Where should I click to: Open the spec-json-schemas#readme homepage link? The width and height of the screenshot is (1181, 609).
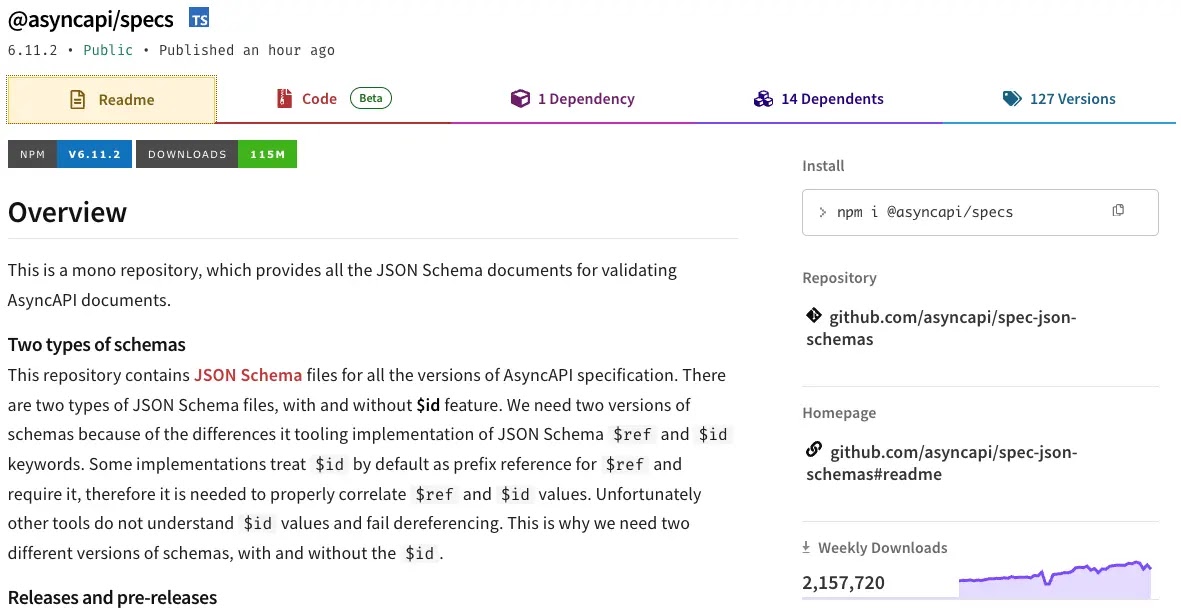tap(942, 462)
